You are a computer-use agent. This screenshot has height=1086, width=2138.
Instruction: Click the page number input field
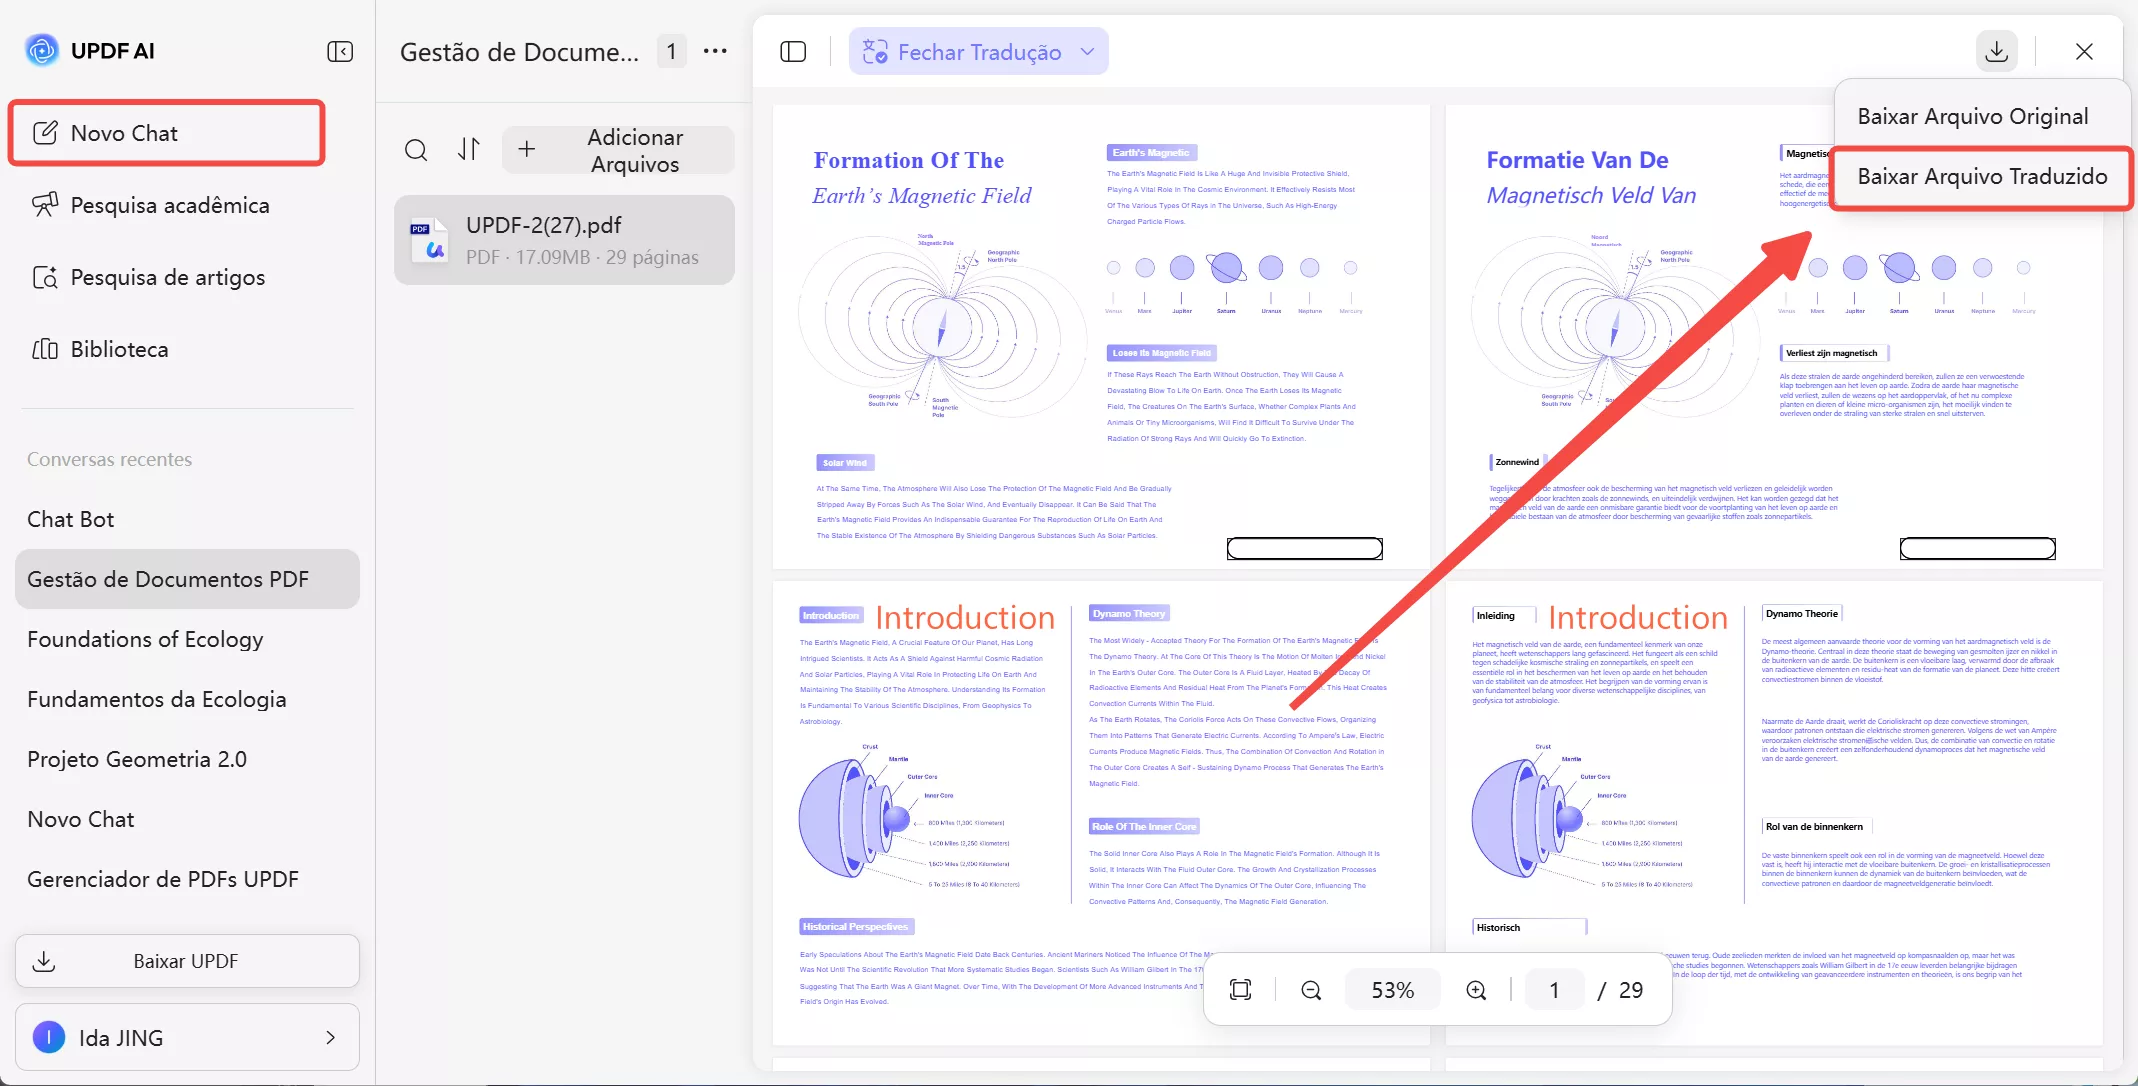click(x=1554, y=990)
